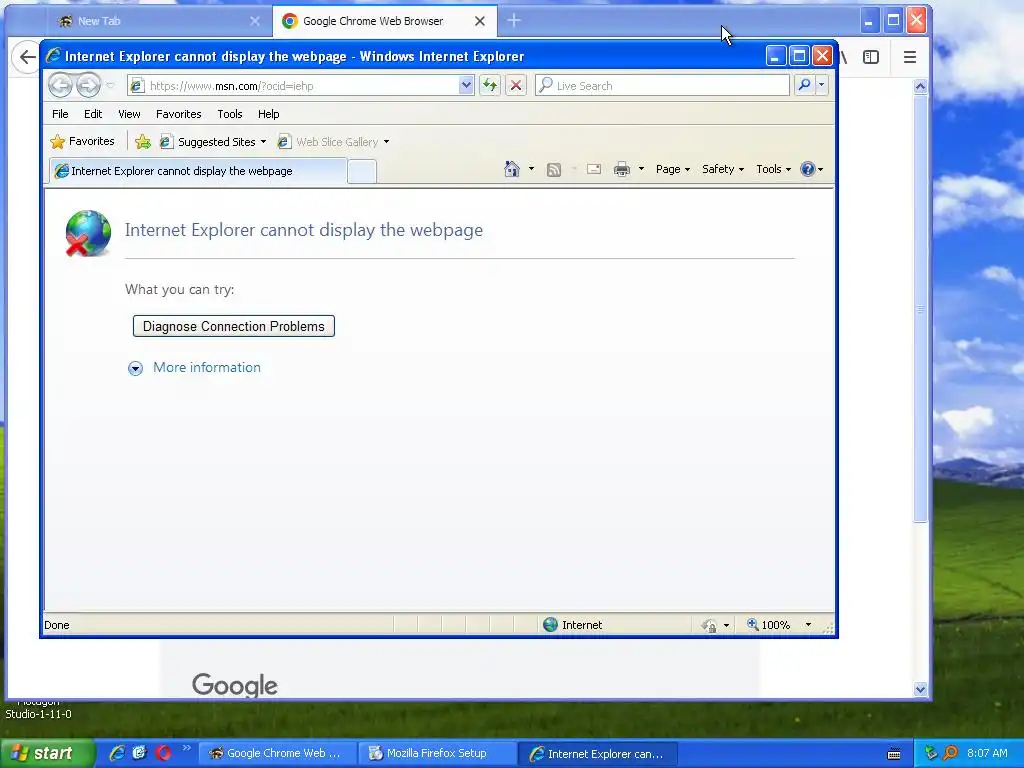1024x768 pixels.
Task: Open recent pages dropdown beside Forward
Action: (x=110, y=86)
